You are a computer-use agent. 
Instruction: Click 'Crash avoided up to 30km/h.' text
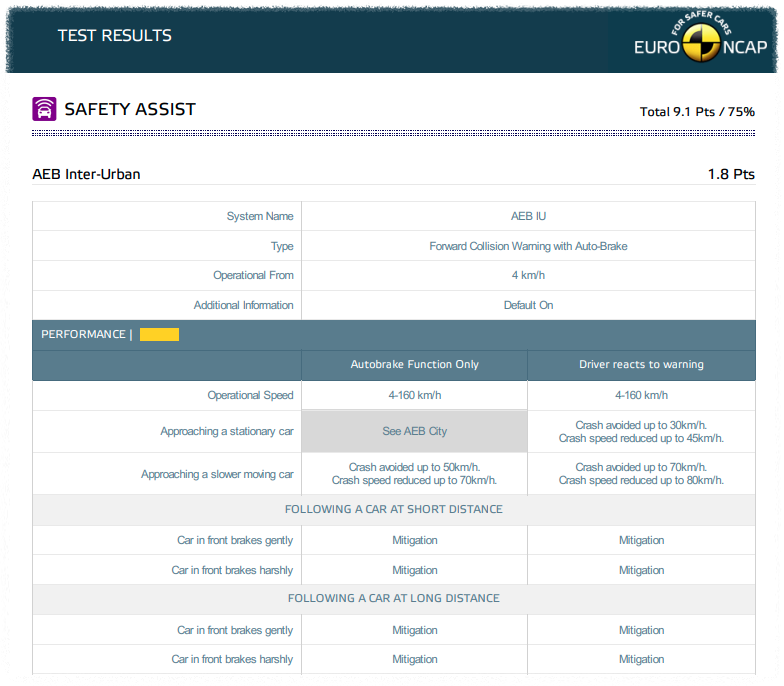tap(641, 425)
